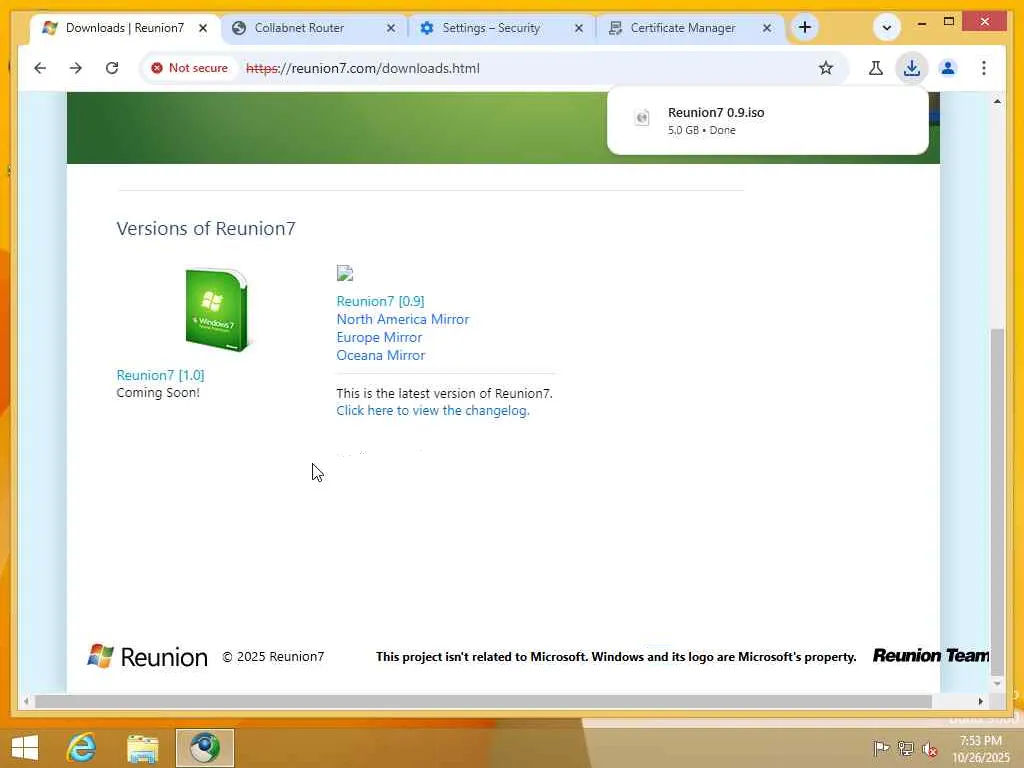
Task: Open the profile avatar menu
Action: click(x=948, y=68)
